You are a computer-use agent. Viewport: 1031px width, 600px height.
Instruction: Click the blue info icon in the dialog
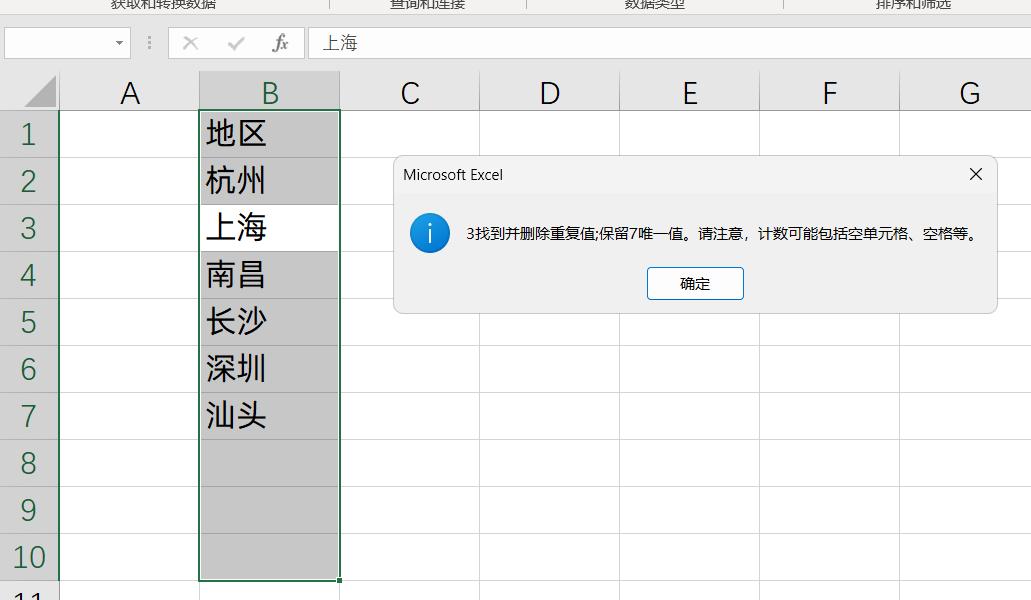430,234
